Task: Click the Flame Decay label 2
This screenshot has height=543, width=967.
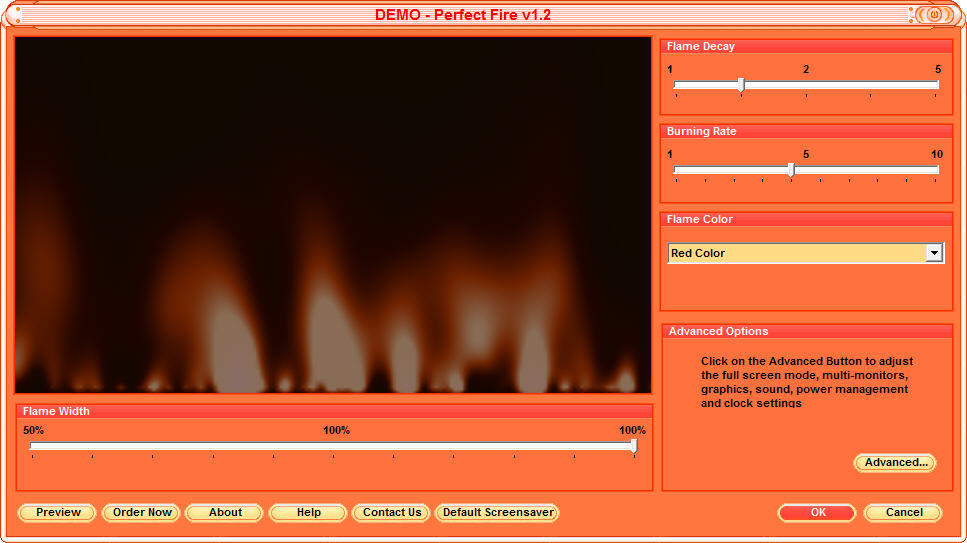Action: (805, 69)
